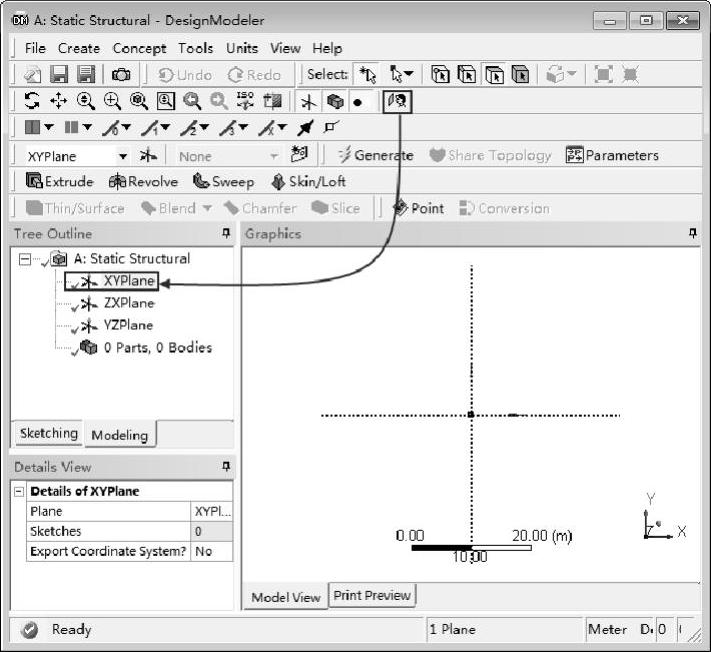Screen dimensions: 711x652
Task: Open the None sketch combo box
Action: (x=229, y=156)
